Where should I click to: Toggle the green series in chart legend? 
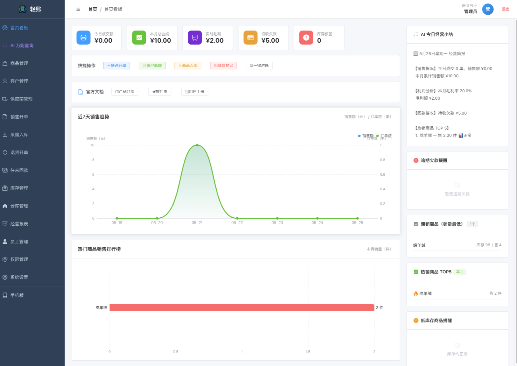tap(384, 136)
